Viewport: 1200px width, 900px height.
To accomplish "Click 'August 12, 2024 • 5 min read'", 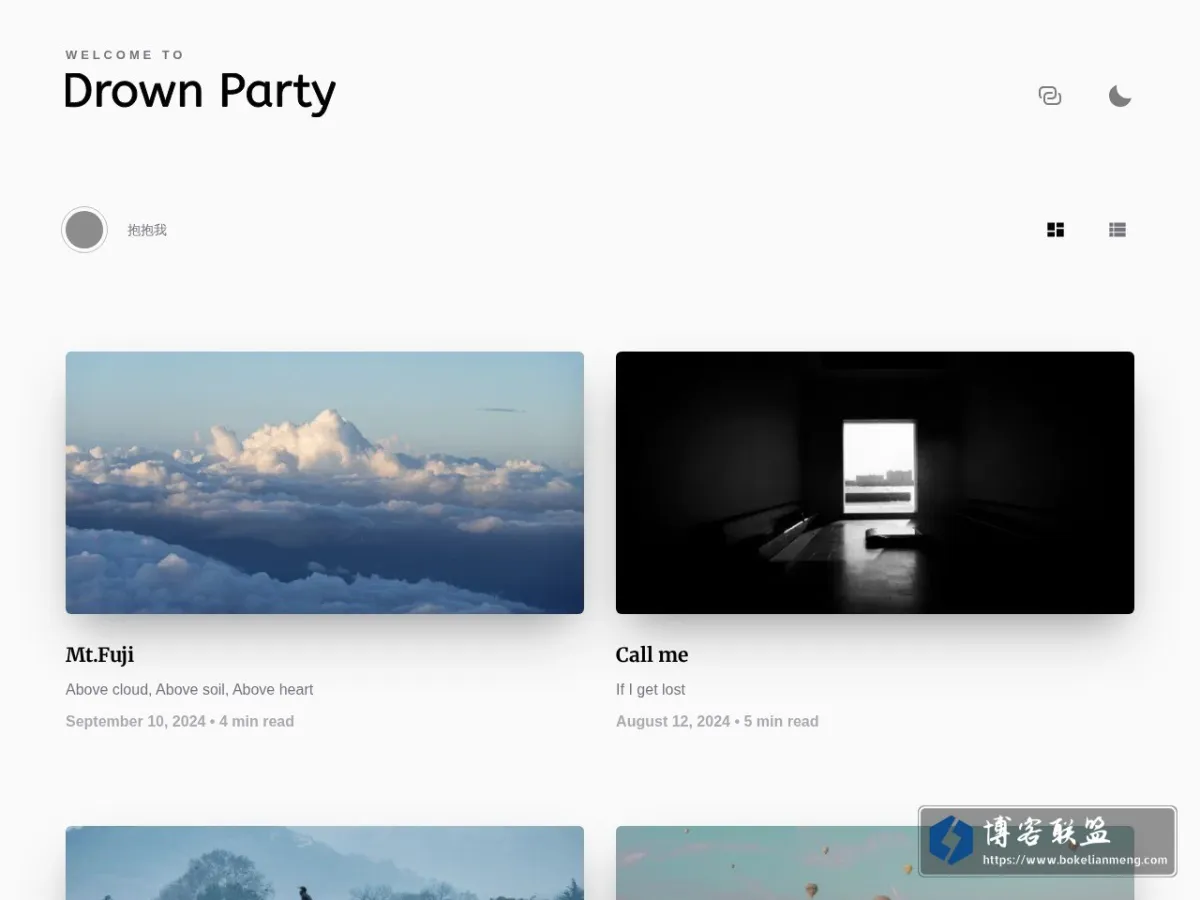I will click(717, 721).
